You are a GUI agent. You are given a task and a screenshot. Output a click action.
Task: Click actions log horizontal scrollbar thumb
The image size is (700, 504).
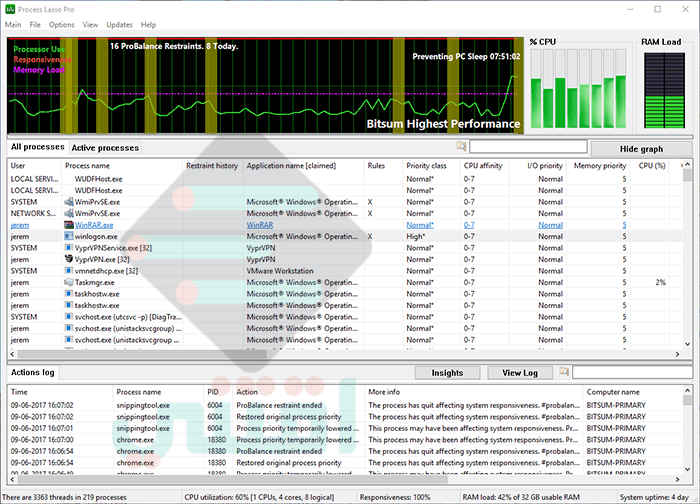tap(232, 479)
